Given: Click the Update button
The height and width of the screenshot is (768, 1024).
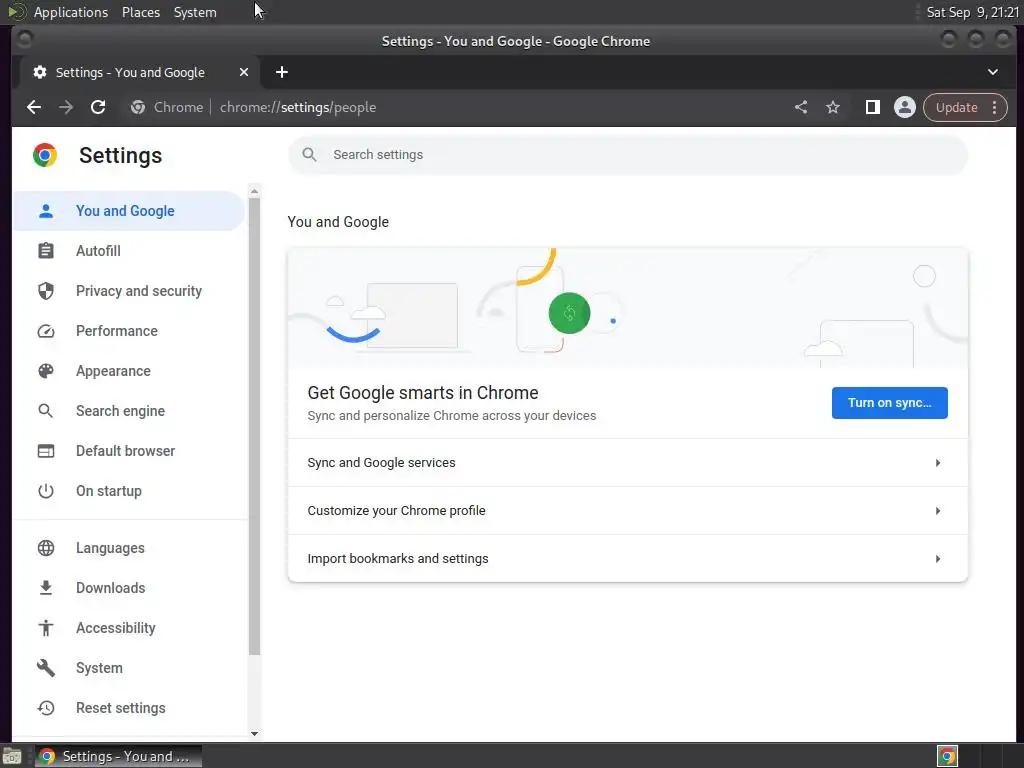Looking at the screenshot, I should point(956,107).
